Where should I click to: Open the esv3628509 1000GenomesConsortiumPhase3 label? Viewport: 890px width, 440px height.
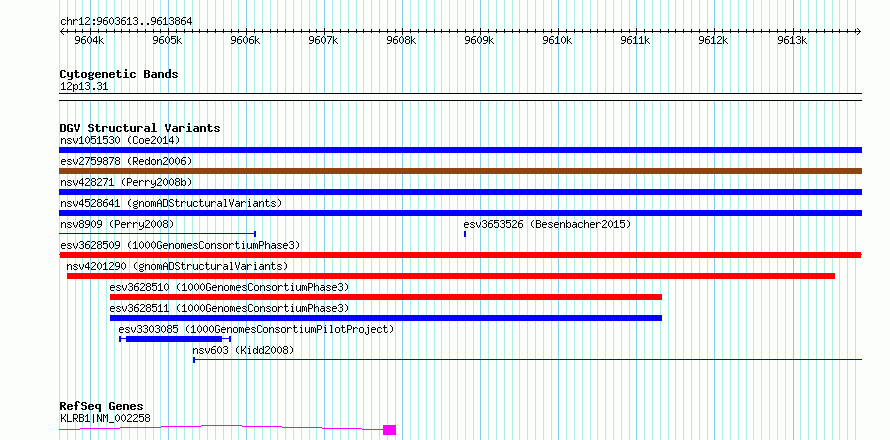180,245
